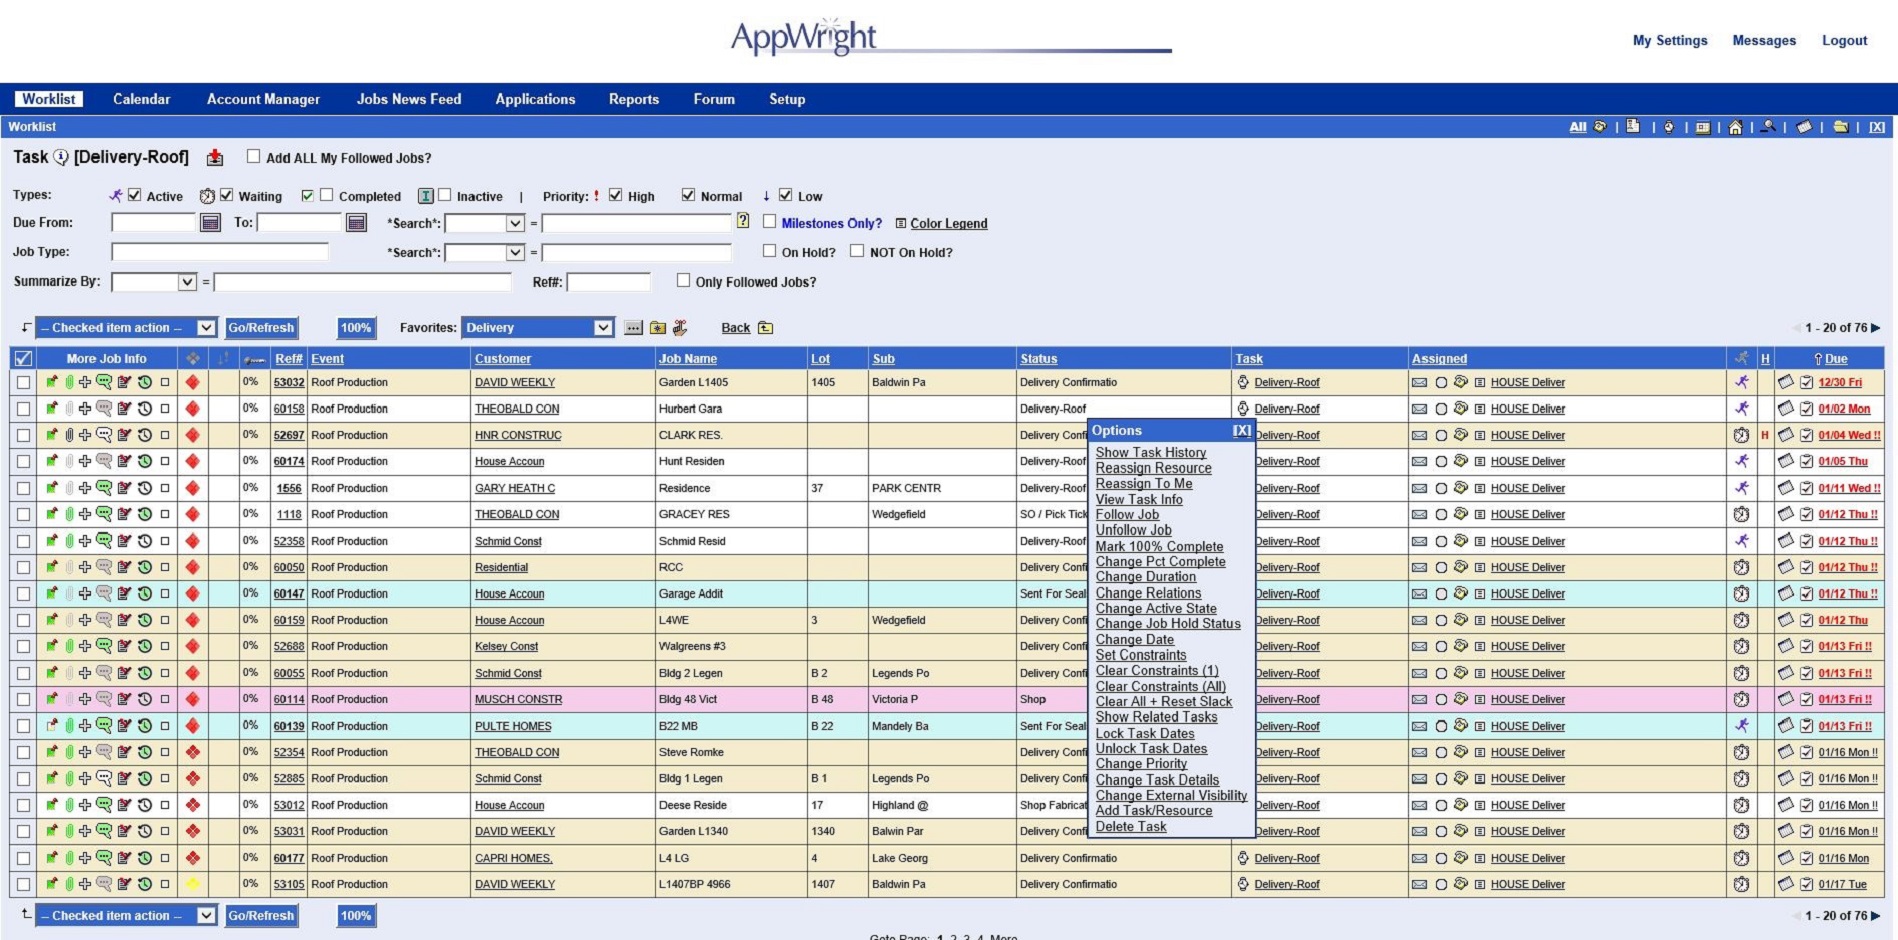Open the Account Manager menu tab
Viewport: 1898px width, 940px height.
(263, 99)
